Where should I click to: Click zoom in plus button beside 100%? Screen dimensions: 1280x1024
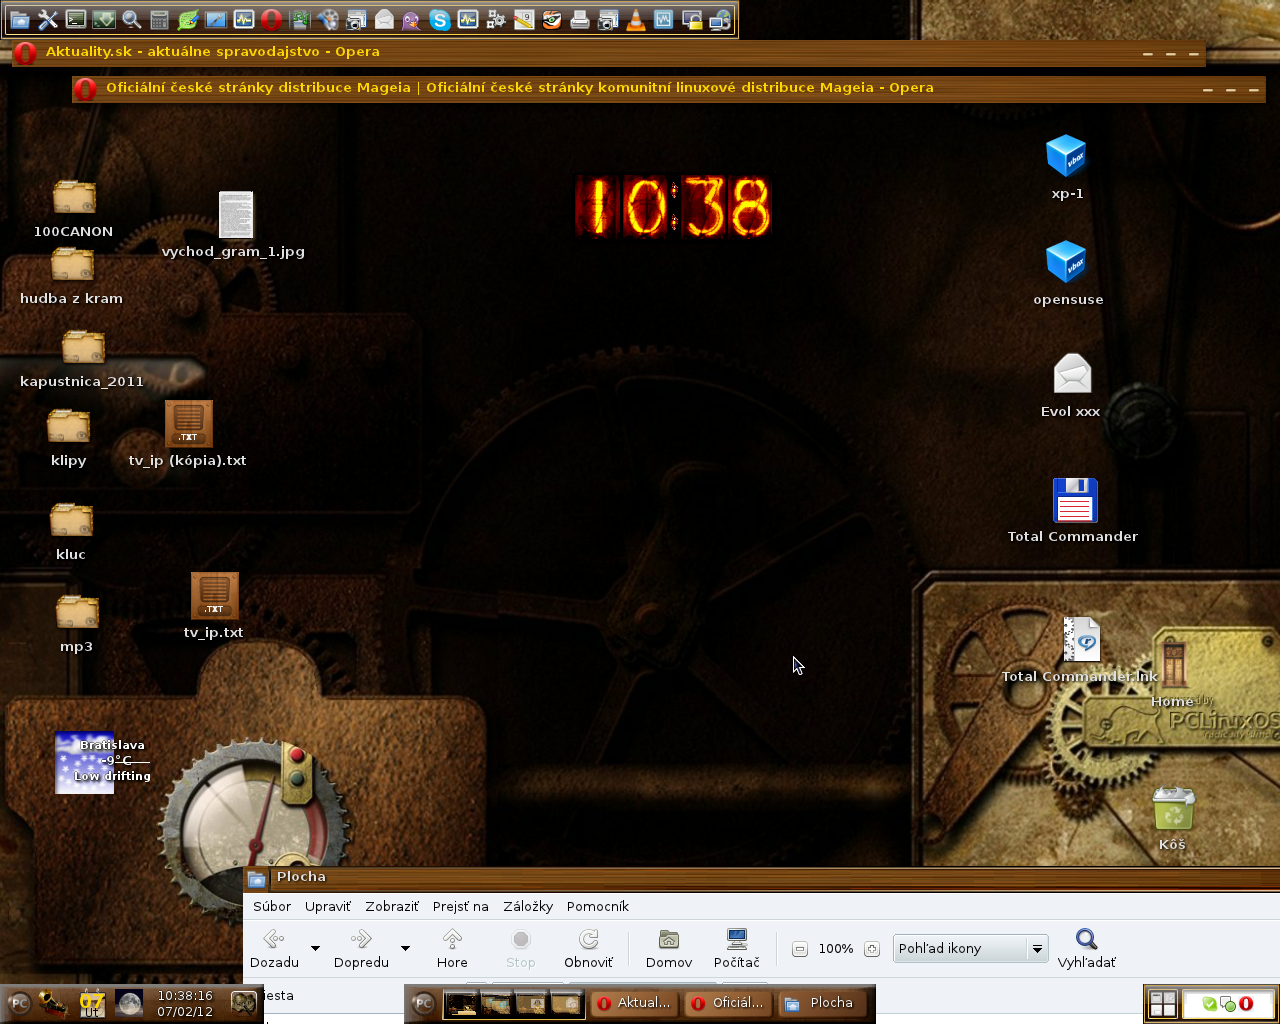pyautogui.click(x=872, y=949)
